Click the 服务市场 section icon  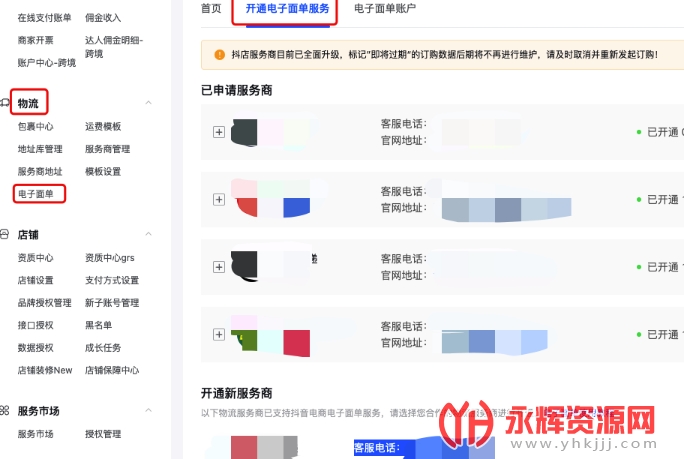[4, 411]
